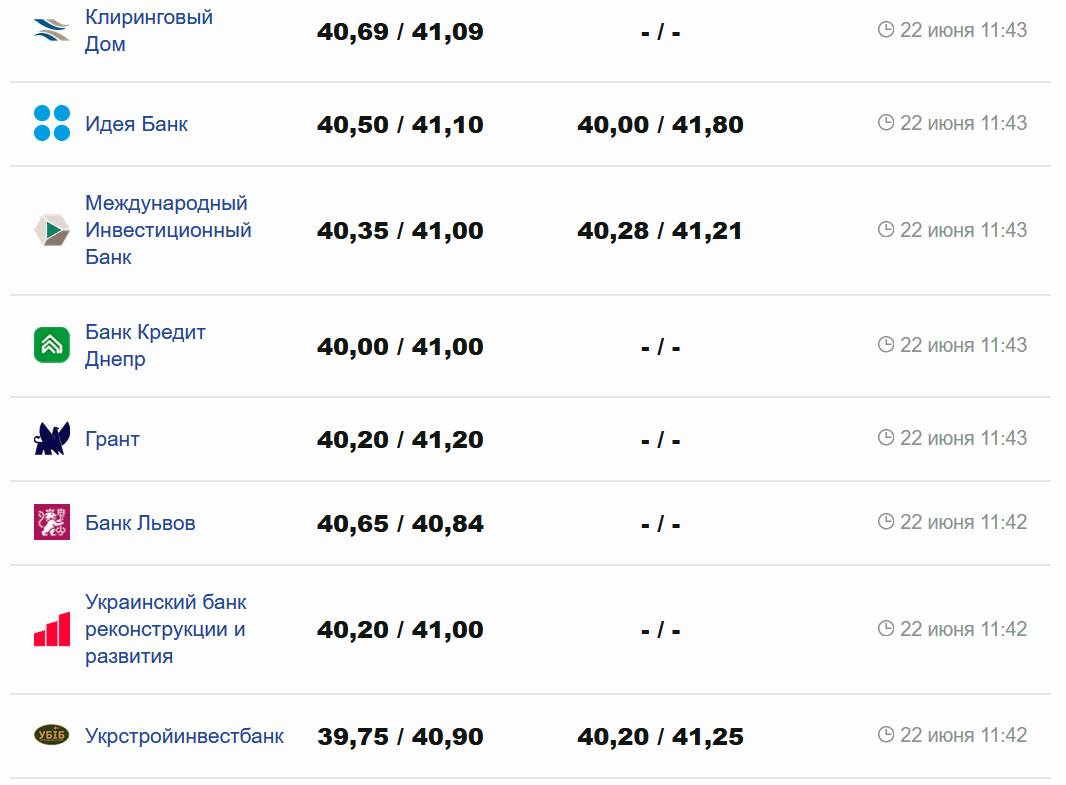Click the clock icon in Грант row
The width and height of the screenshot is (1066, 785).
pyautogui.click(x=885, y=438)
